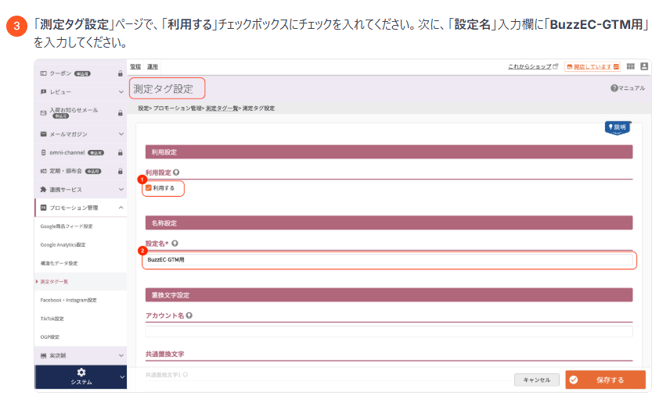670x410 pixels.
Task: Open Facebook・Instagram設定 menu item
Action: [x=70, y=299]
